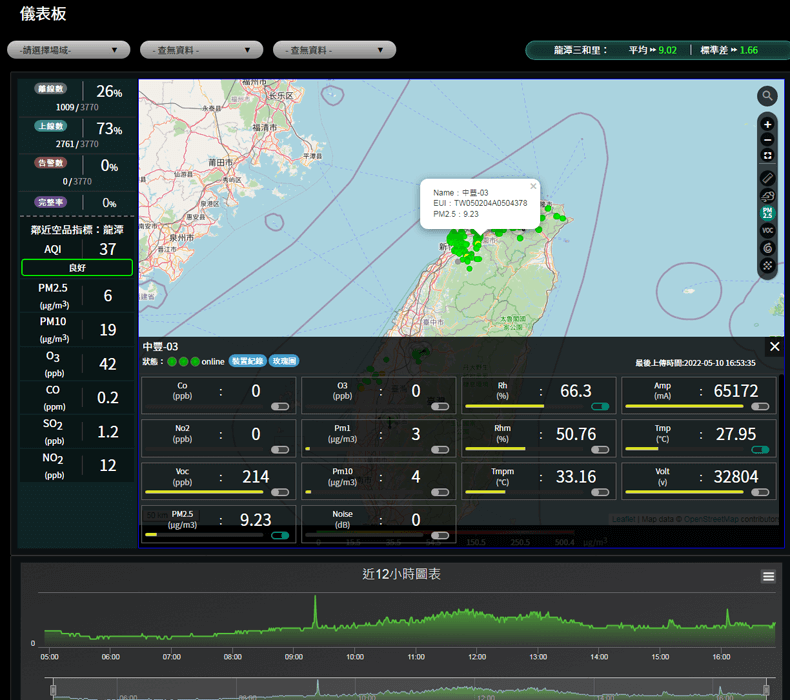The image size is (790, 700).
Task: Click first green online status dot
Action: point(172,361)
